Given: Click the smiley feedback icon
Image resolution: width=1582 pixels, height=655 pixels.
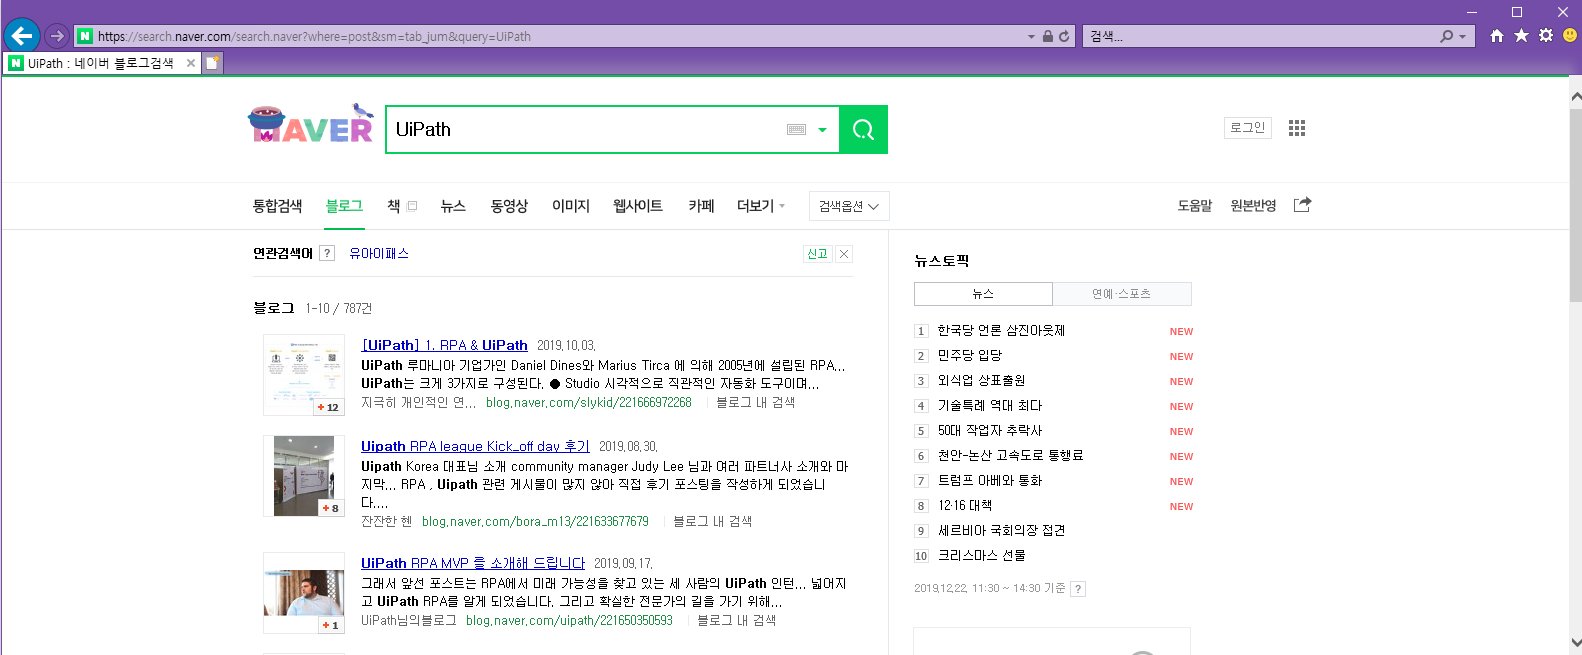Looking at the screenshot, I should coord(1570,36).
